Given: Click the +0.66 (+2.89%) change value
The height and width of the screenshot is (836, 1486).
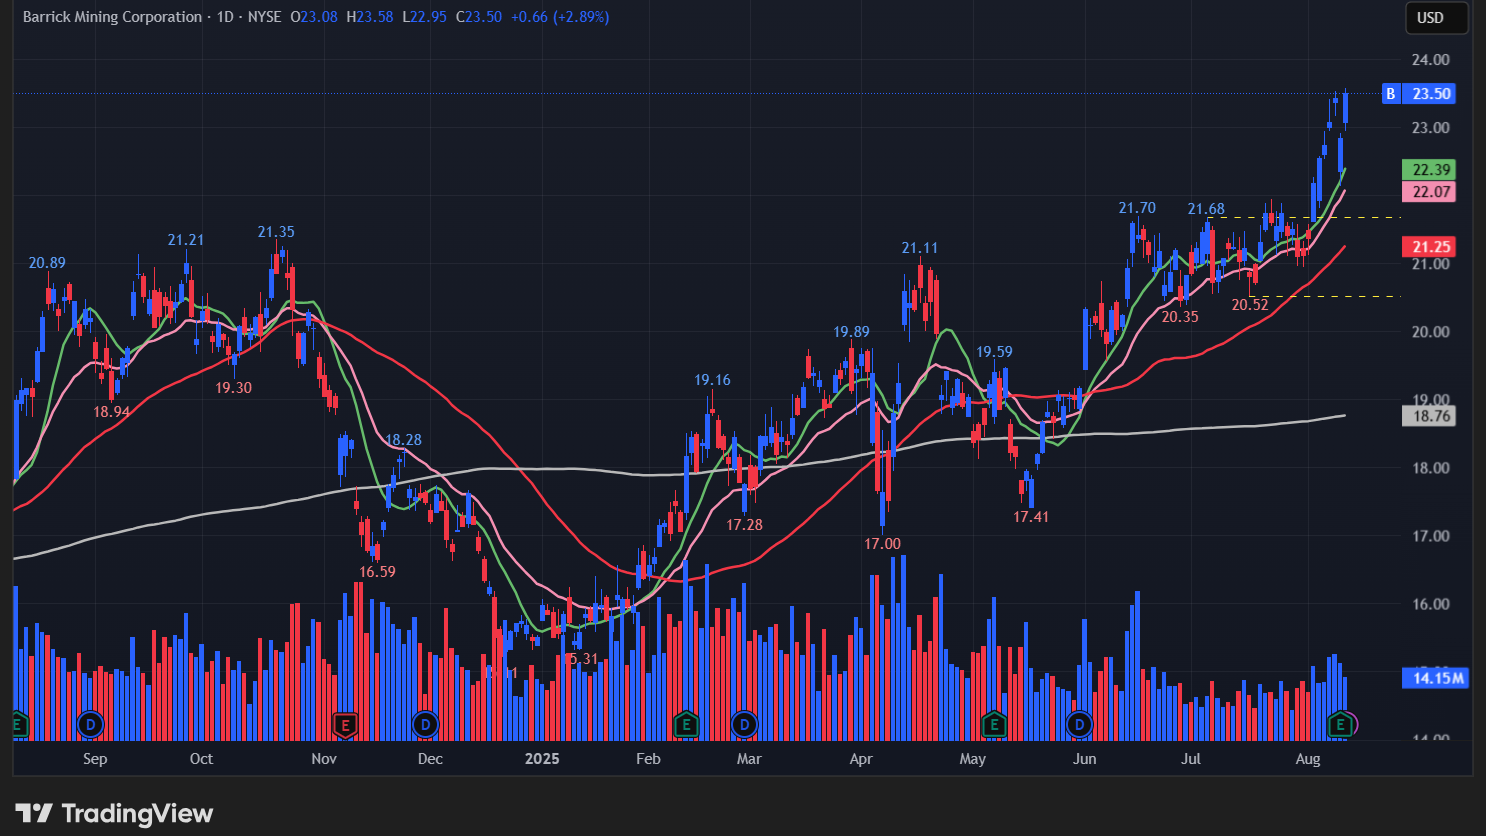Looking at the screenshot, I should (x=560, y=17).
